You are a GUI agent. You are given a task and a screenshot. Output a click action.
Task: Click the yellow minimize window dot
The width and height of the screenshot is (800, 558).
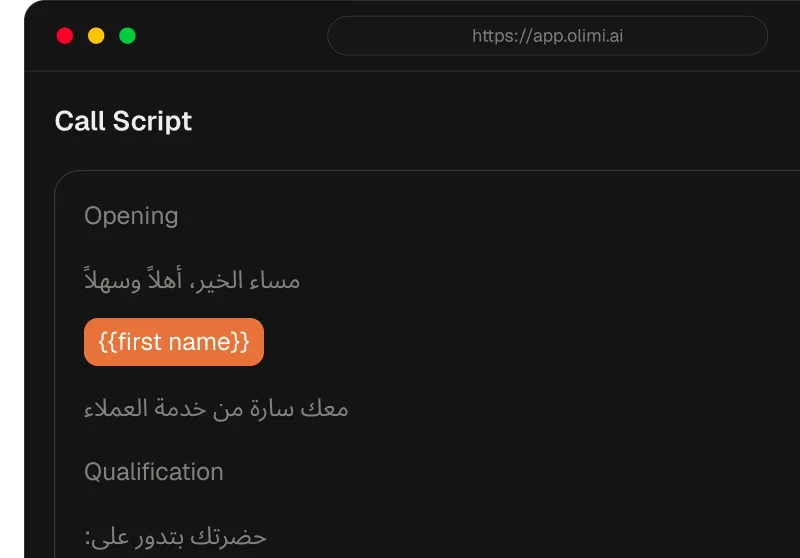(96, 36)
